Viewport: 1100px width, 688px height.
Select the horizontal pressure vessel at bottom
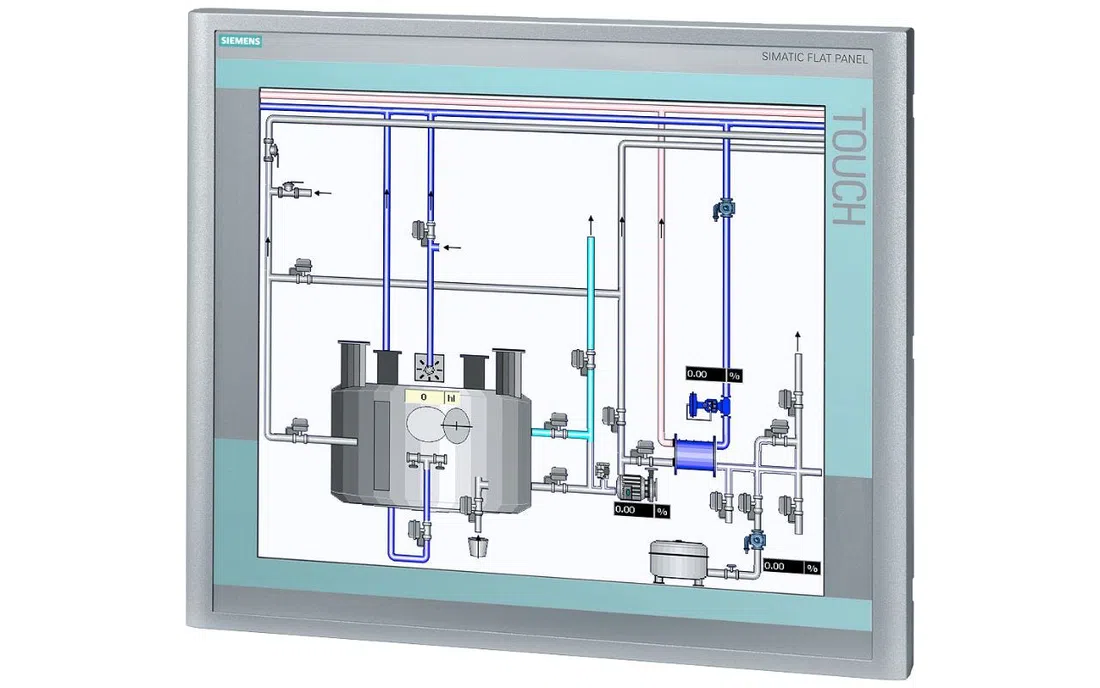677,560
